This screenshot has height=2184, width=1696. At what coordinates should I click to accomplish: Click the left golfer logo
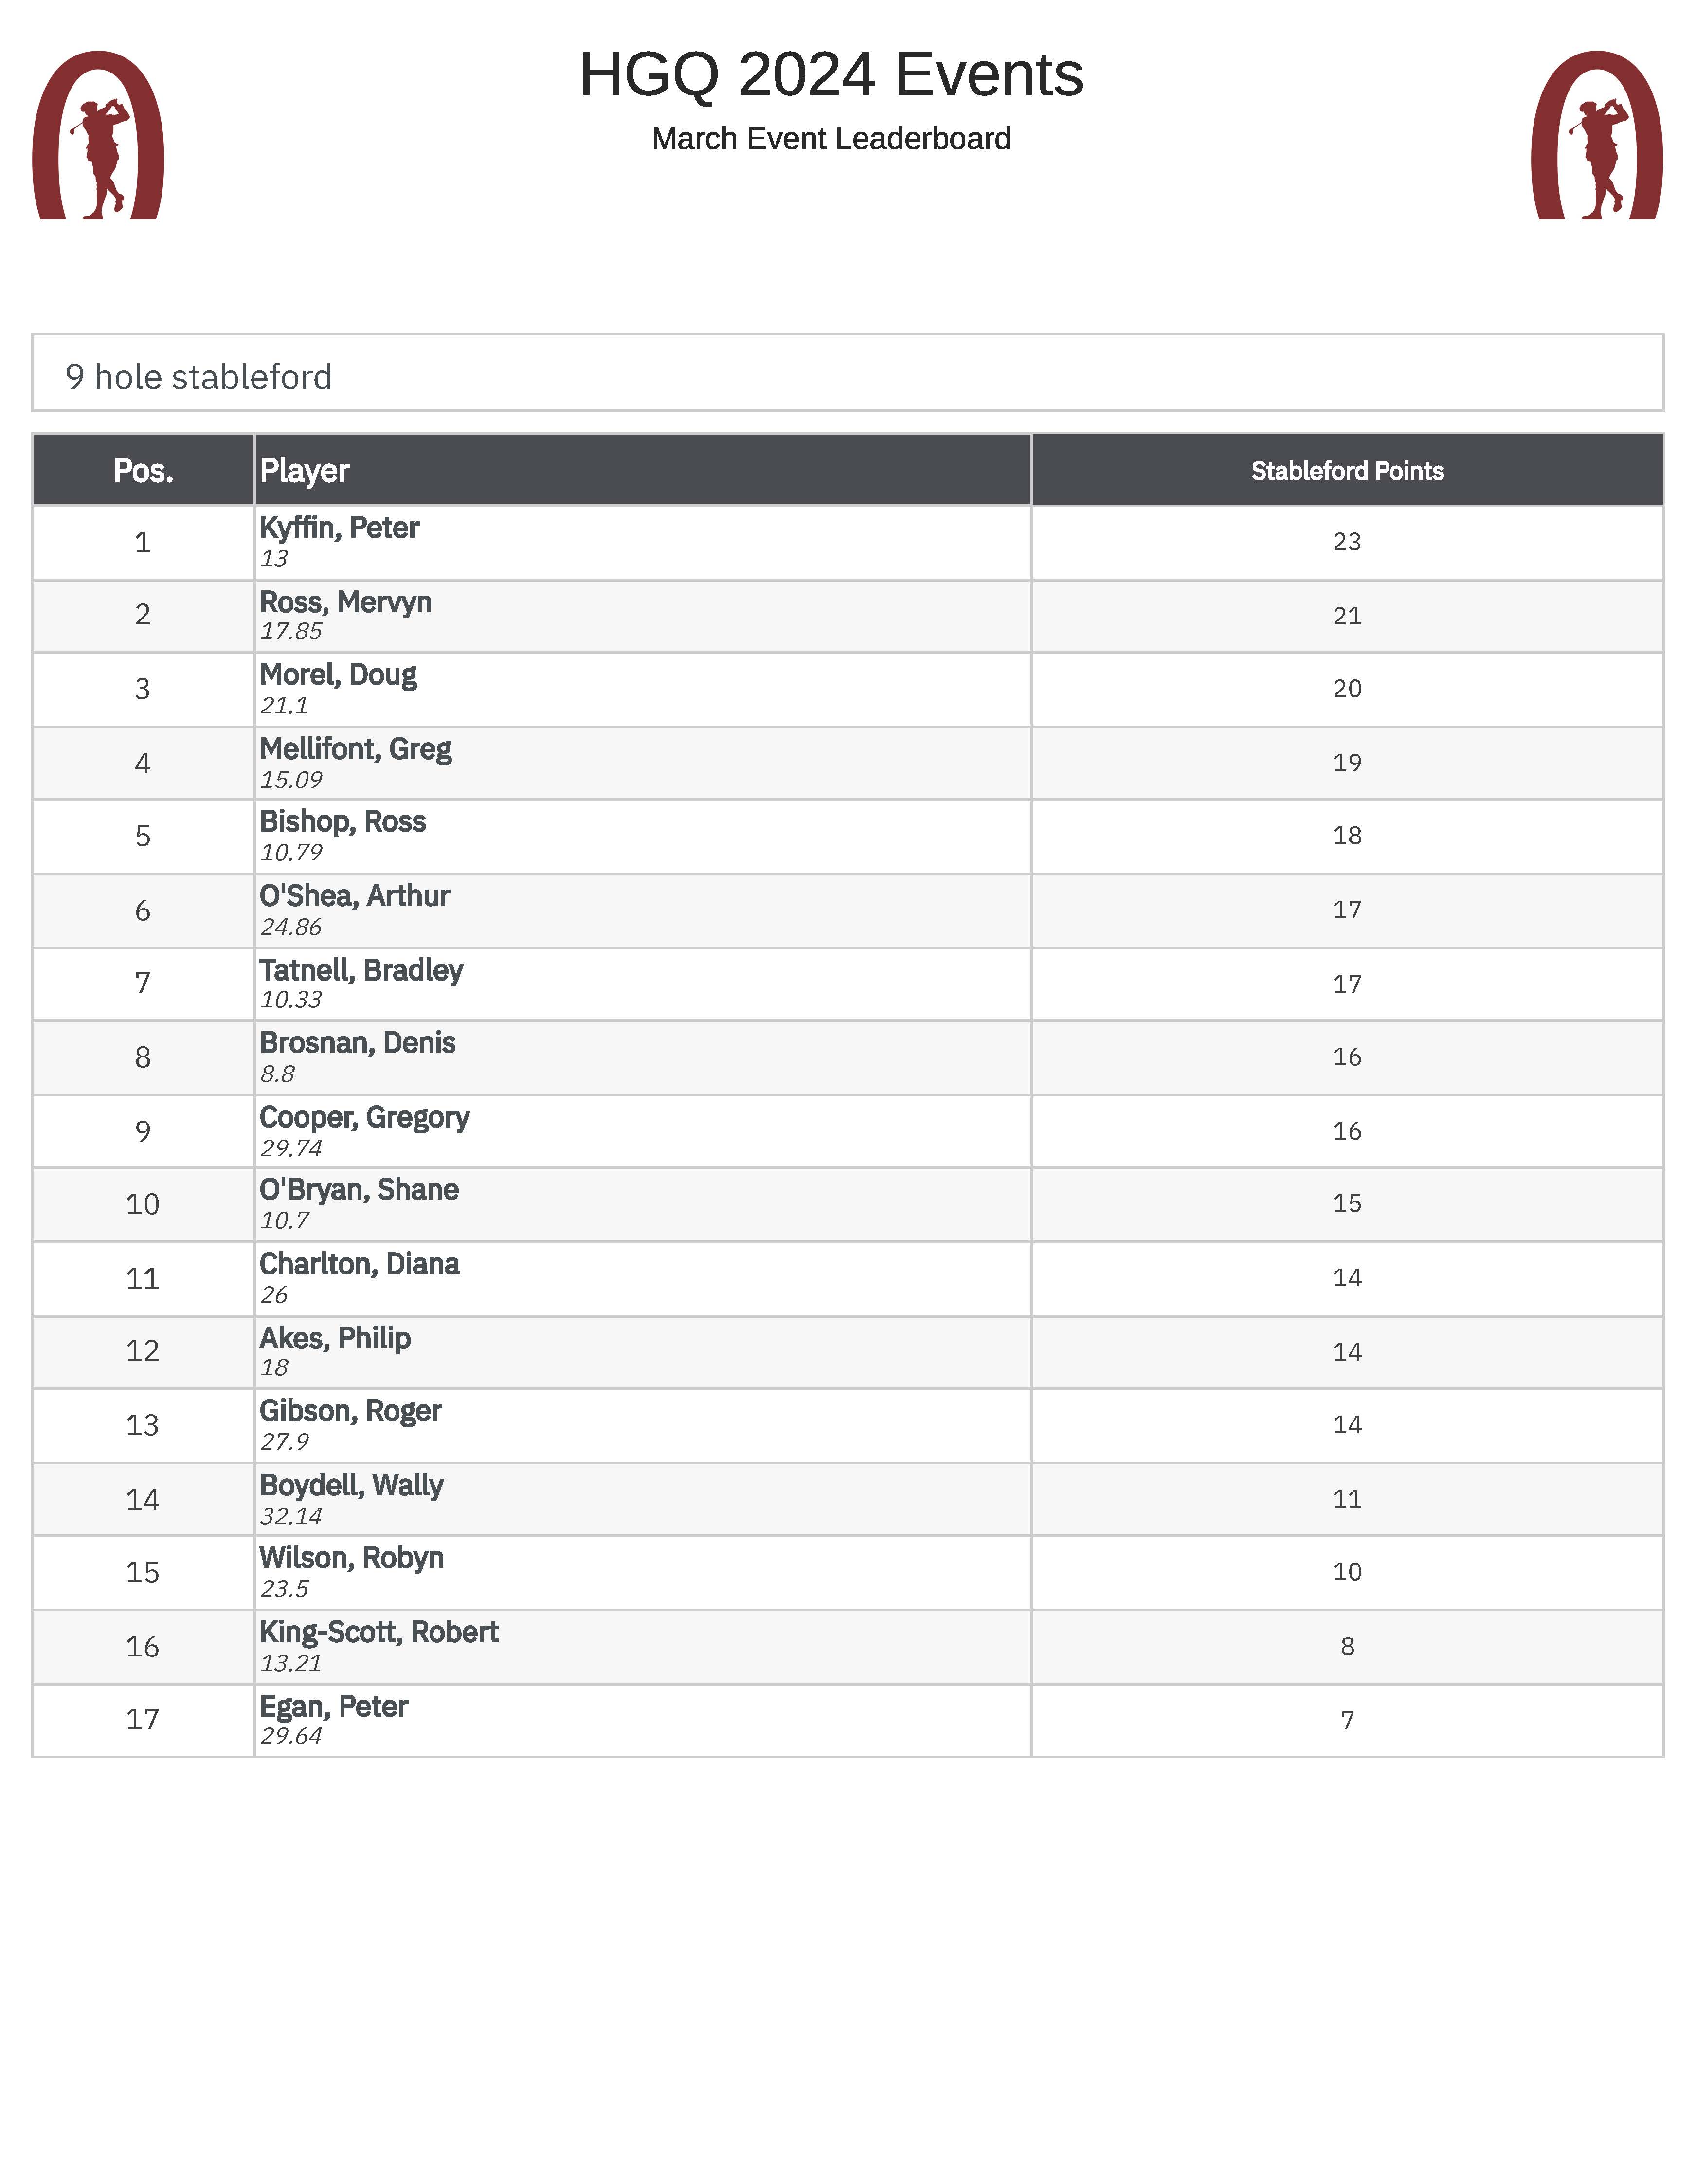98,136
